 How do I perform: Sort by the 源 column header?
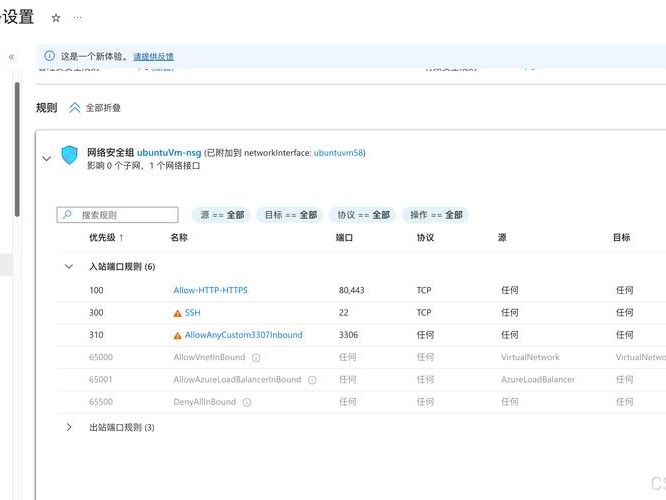point(502,237)
